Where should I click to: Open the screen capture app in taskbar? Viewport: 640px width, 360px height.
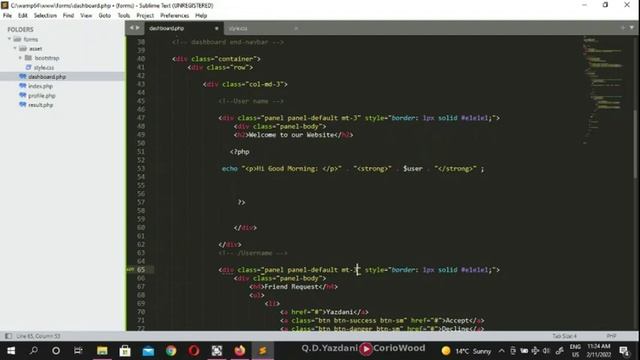217,351
